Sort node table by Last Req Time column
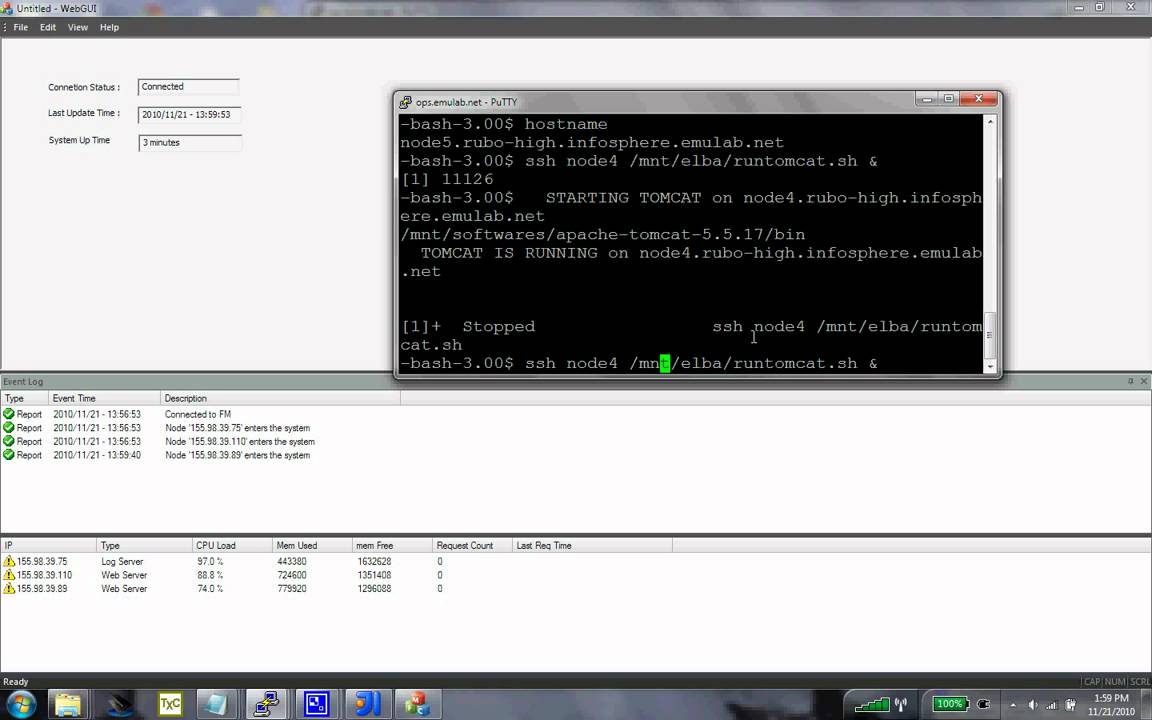The height and width of the screenshot is (720, 1152). pos(592,545)
